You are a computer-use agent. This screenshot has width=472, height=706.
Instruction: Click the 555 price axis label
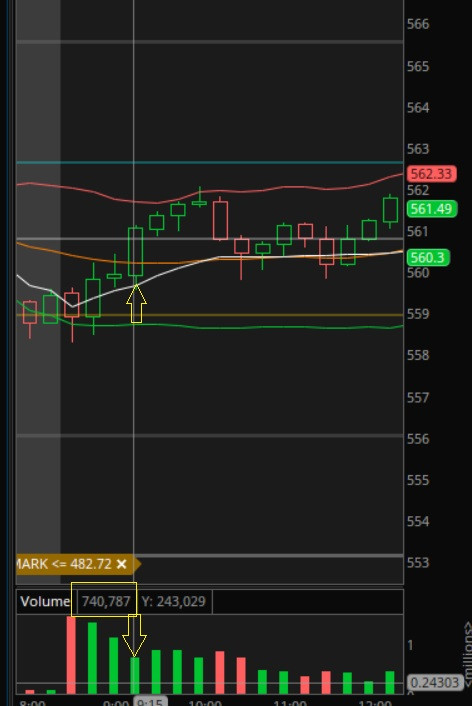pos(418,480)
